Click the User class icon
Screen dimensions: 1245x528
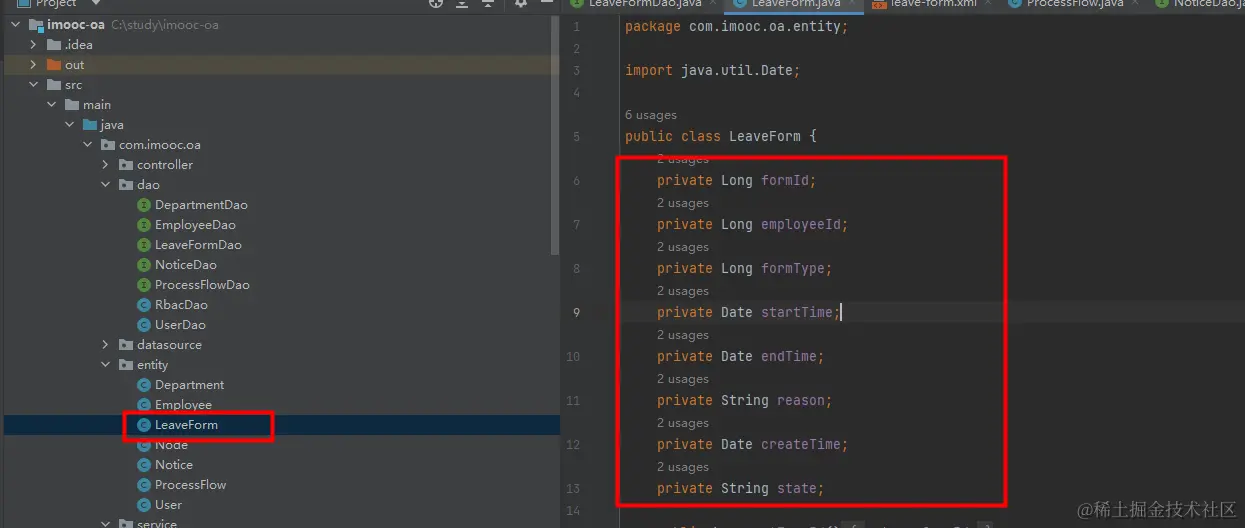click(144, 505)
